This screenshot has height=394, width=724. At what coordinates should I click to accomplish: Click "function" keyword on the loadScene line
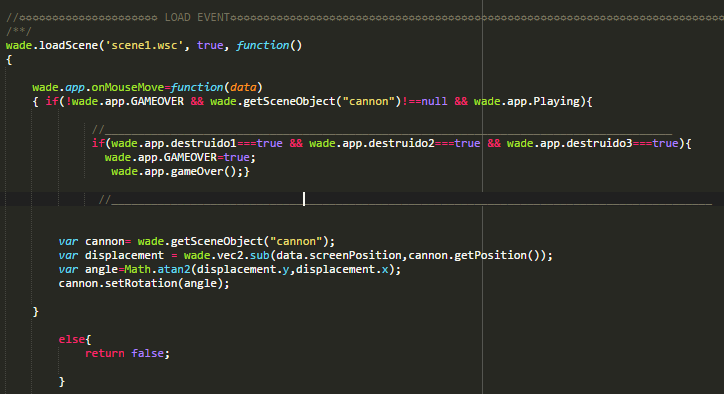[x=263, y=45]
